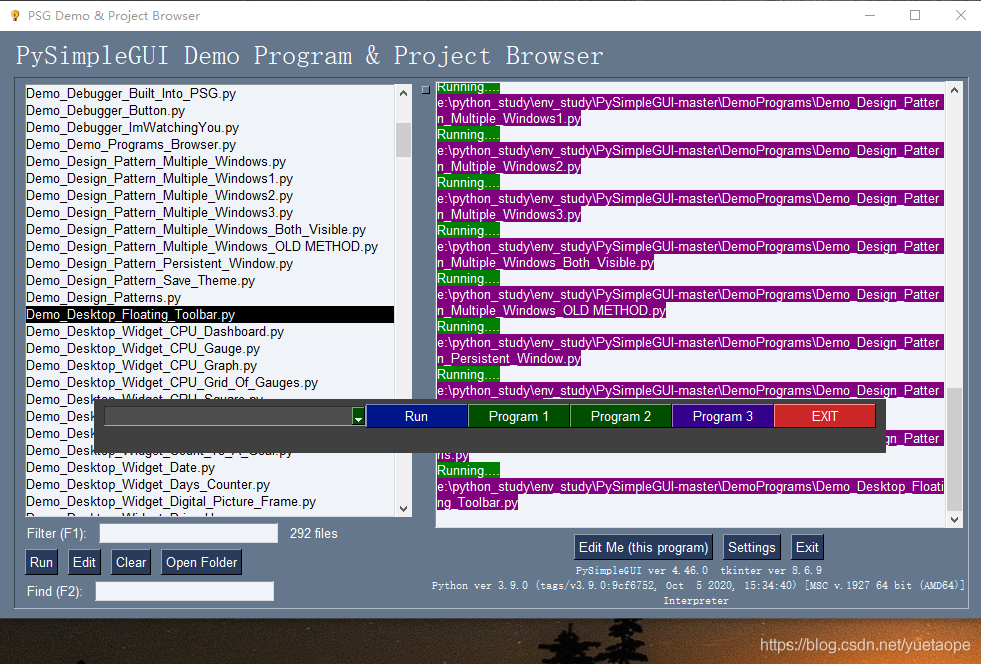Click output line ending n_Multiple_Windows2.py
The height and width of the screenshot is (664, 981).
[509, 166]
